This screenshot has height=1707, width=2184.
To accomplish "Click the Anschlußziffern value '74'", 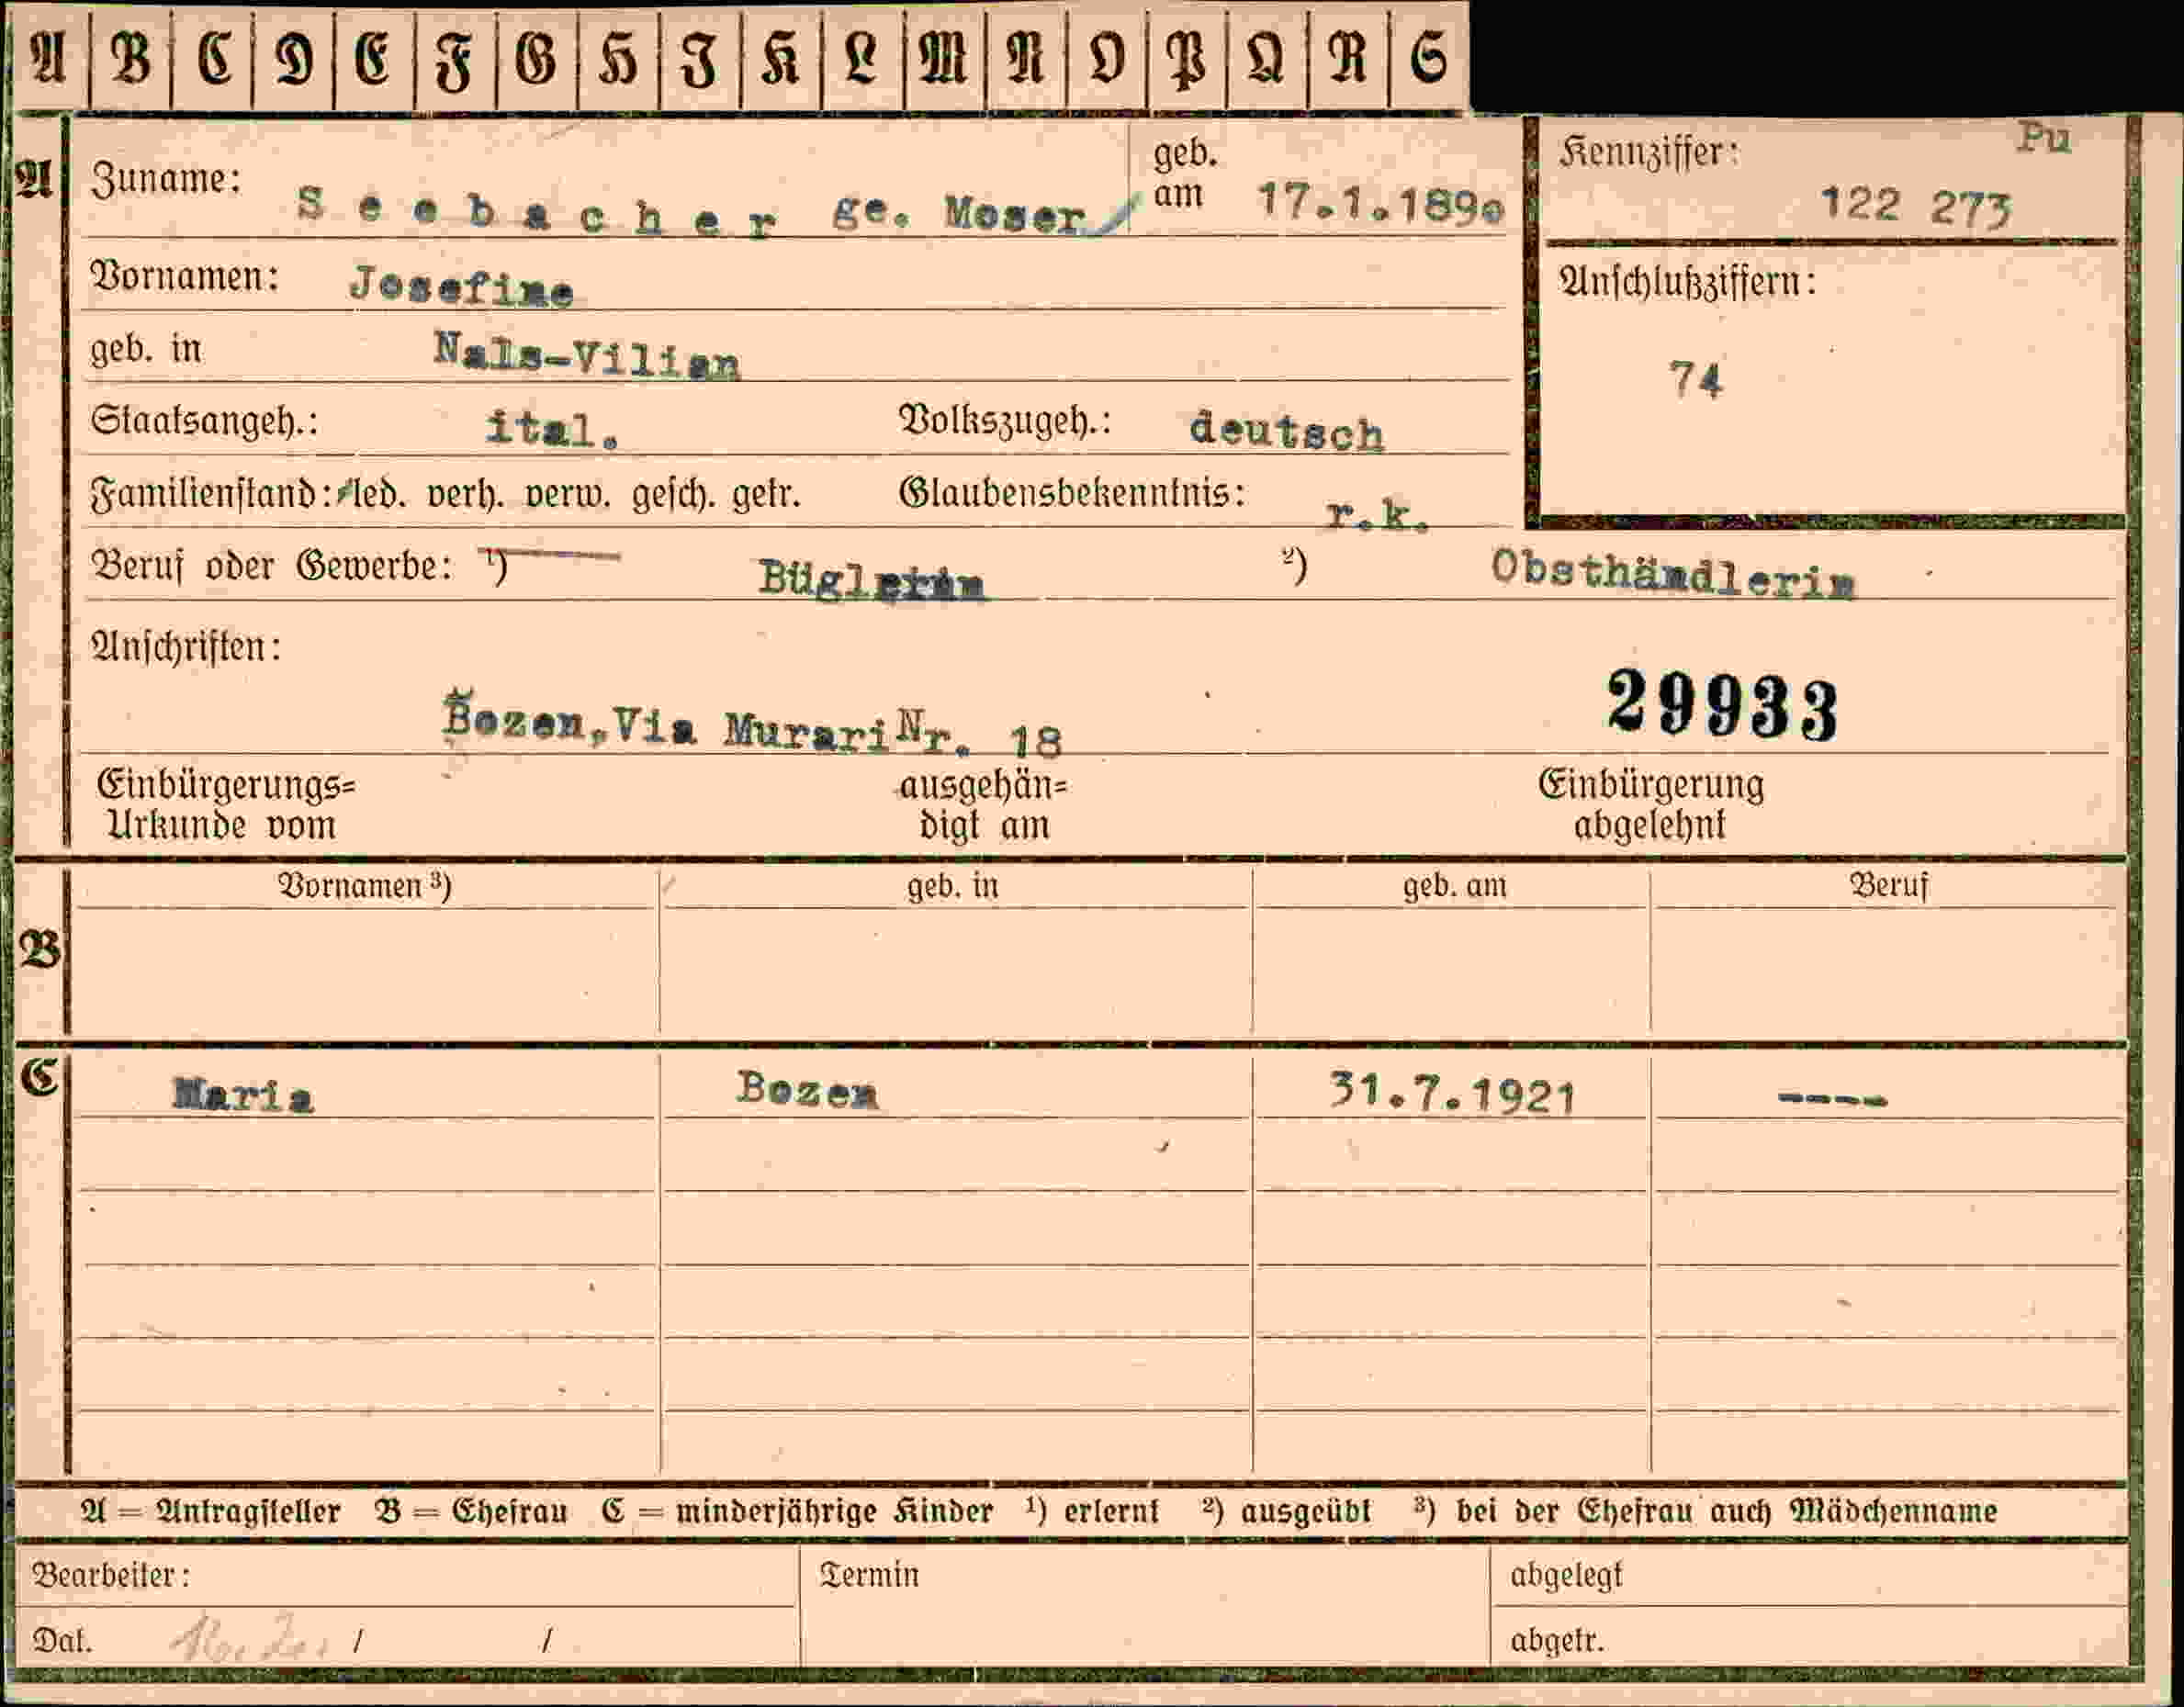I will pyautogui.click(x=1696, y=379).
